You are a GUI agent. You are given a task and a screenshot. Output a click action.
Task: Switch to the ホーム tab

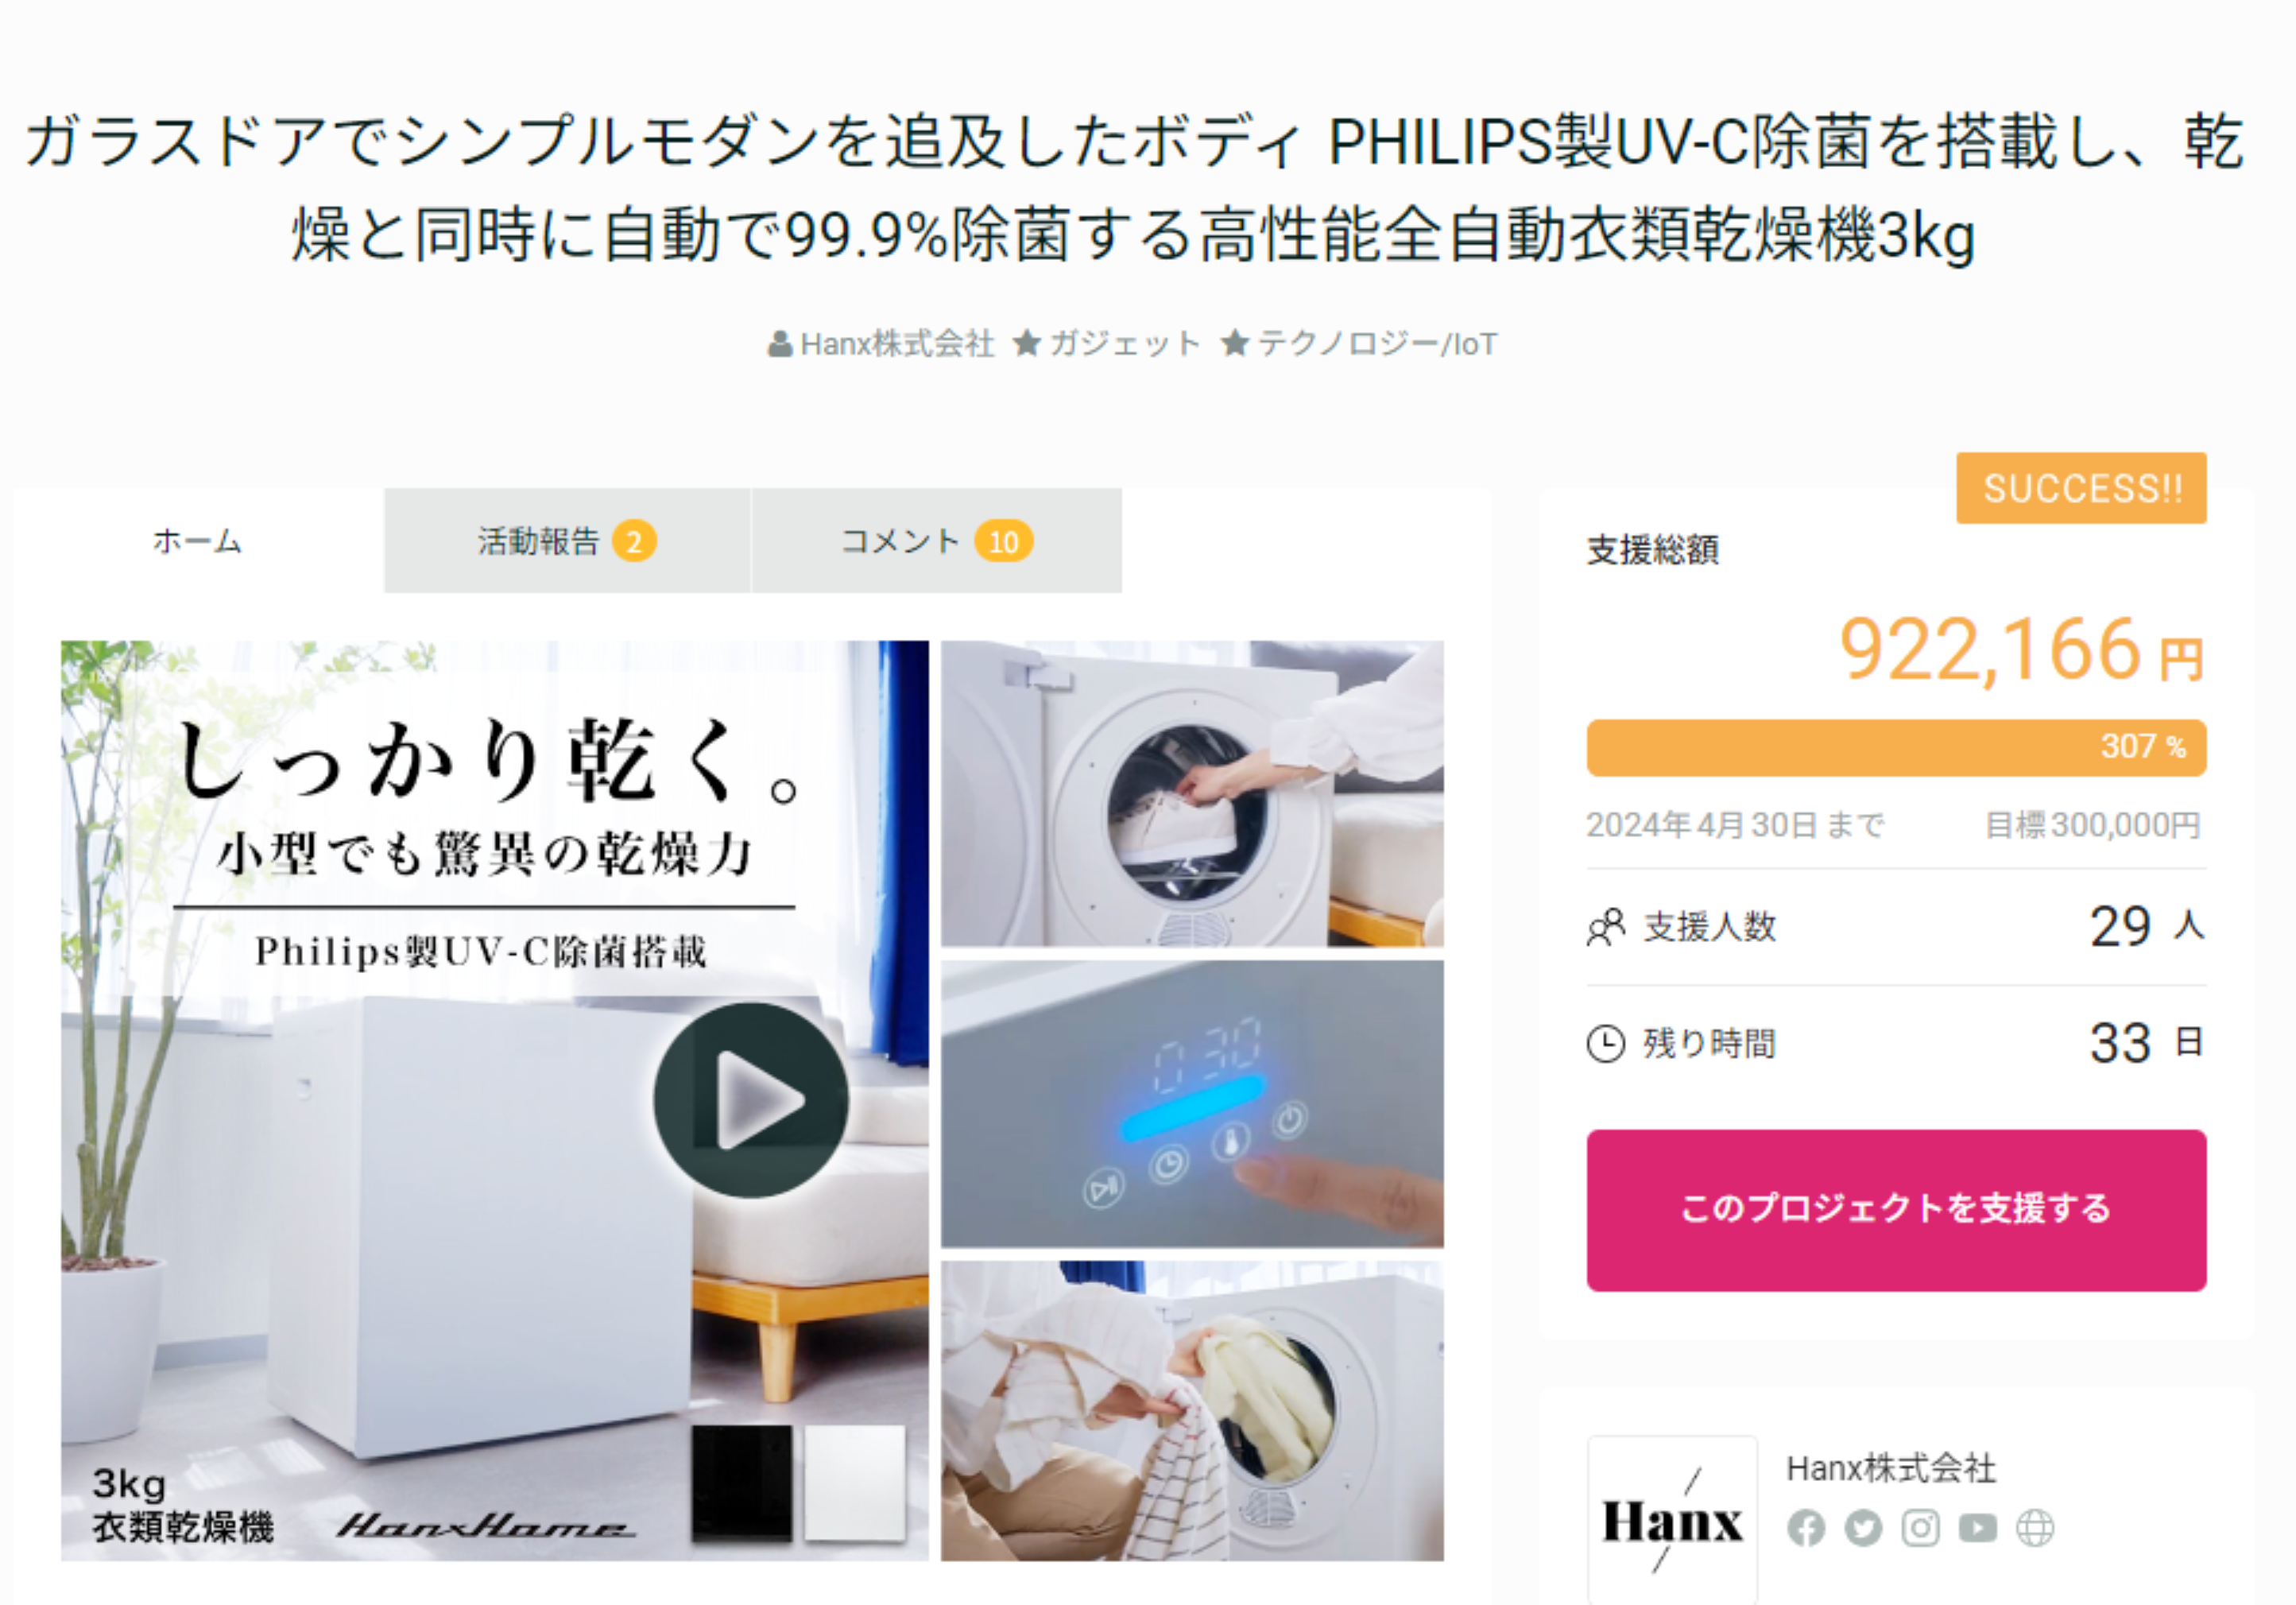(x=198, y=541)
